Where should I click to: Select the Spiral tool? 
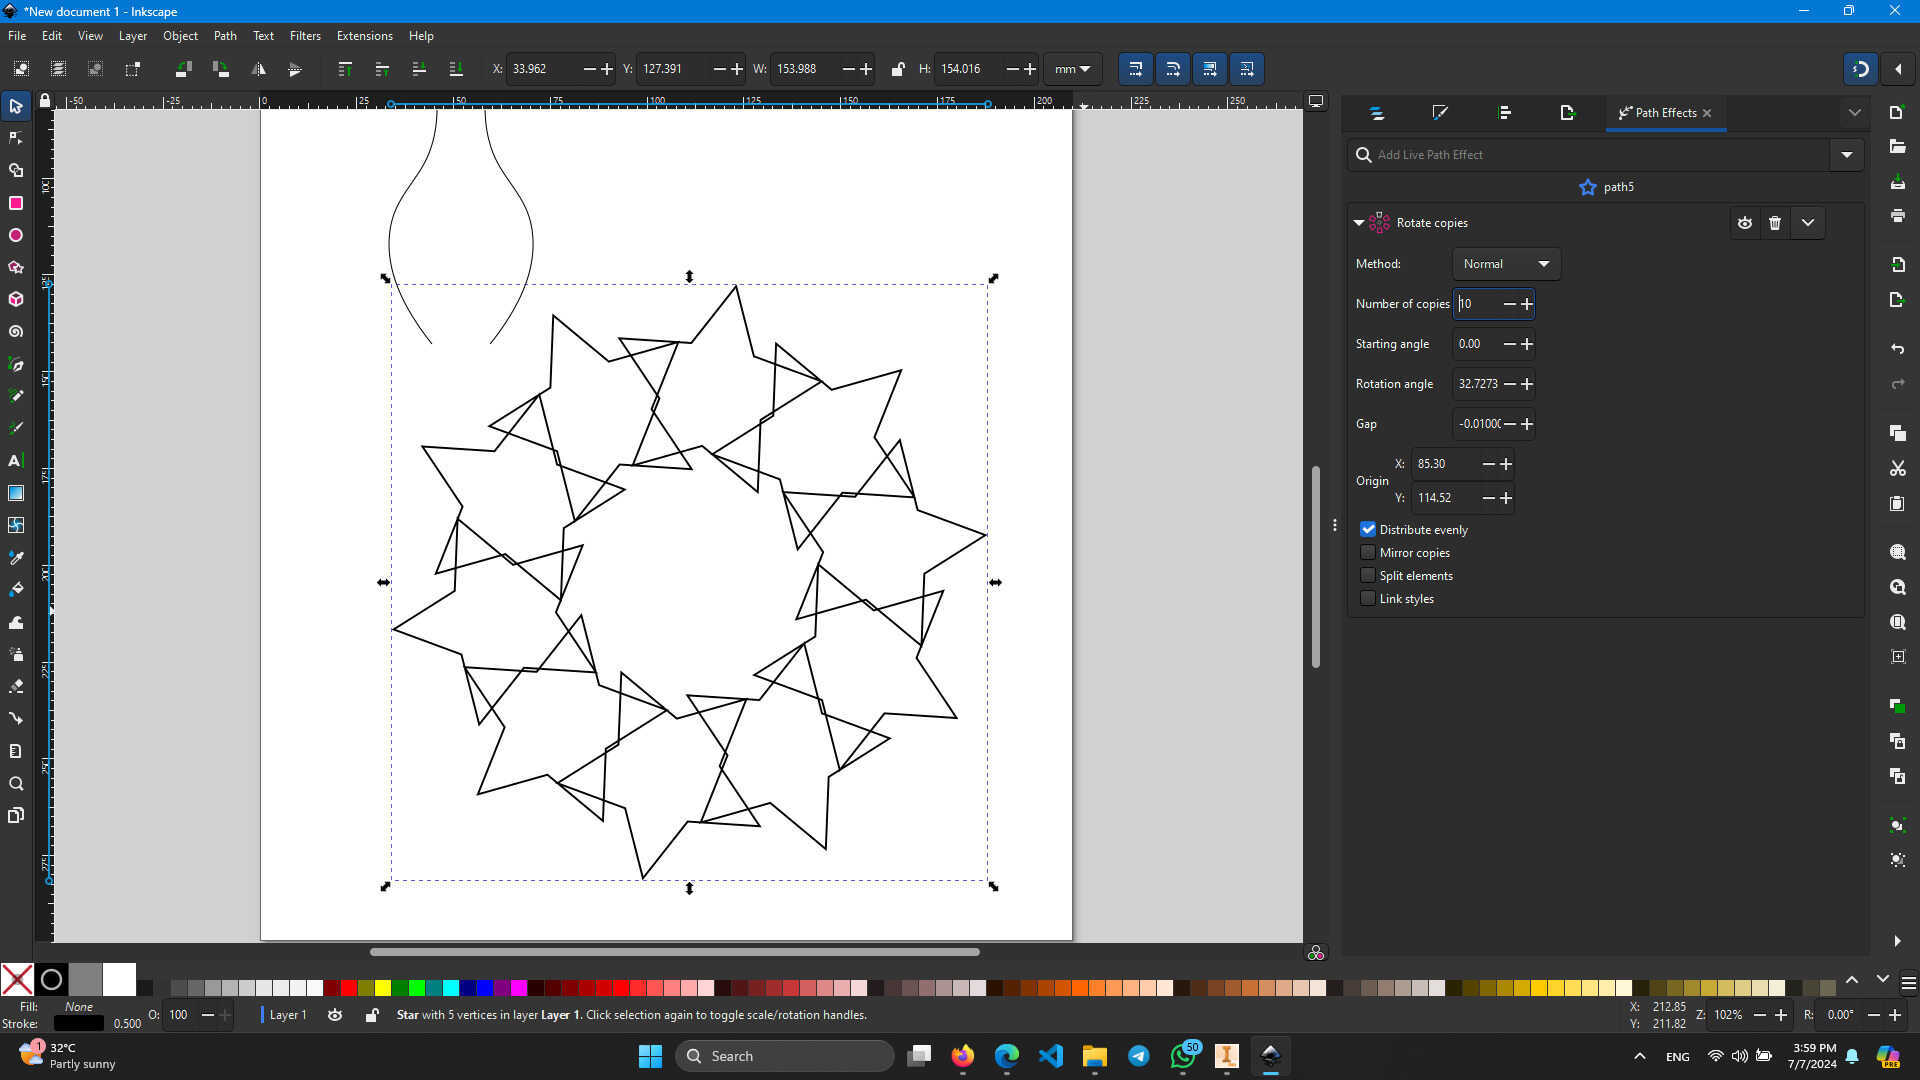16,331
